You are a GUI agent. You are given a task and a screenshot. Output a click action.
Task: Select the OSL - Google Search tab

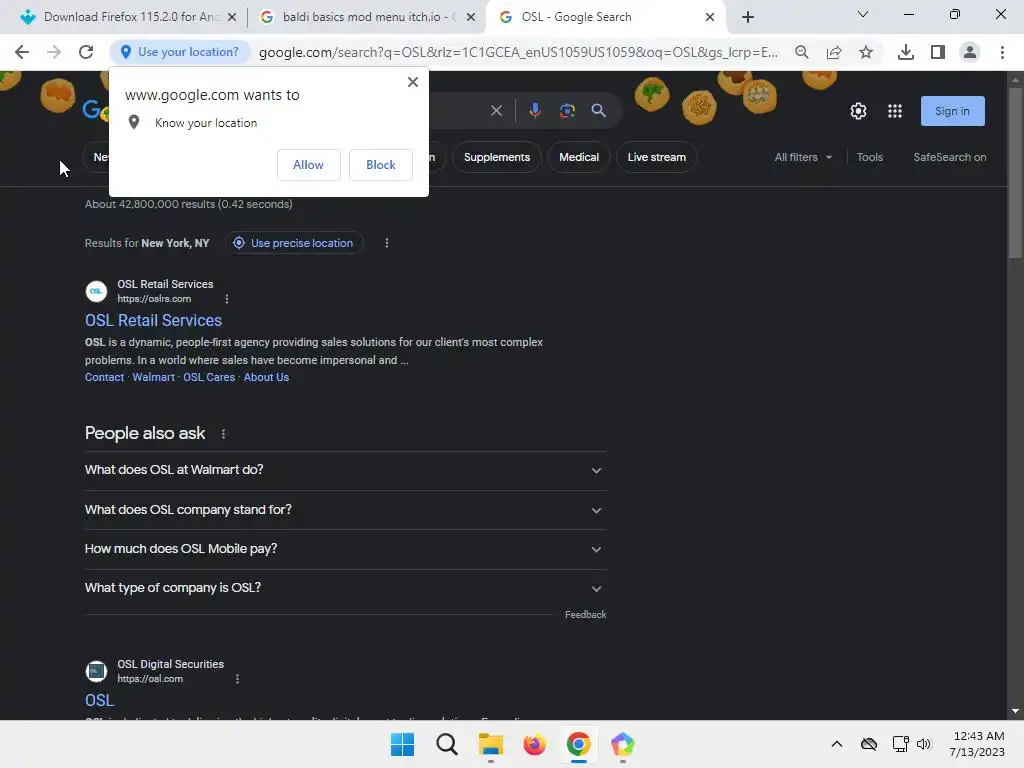tap(606, 17)
